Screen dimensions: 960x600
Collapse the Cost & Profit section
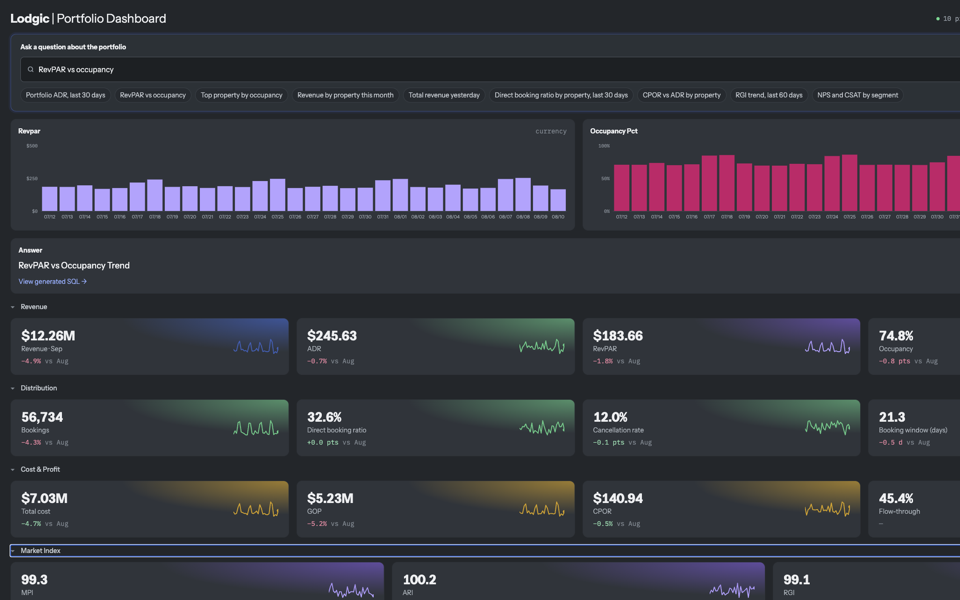[13, 470]
